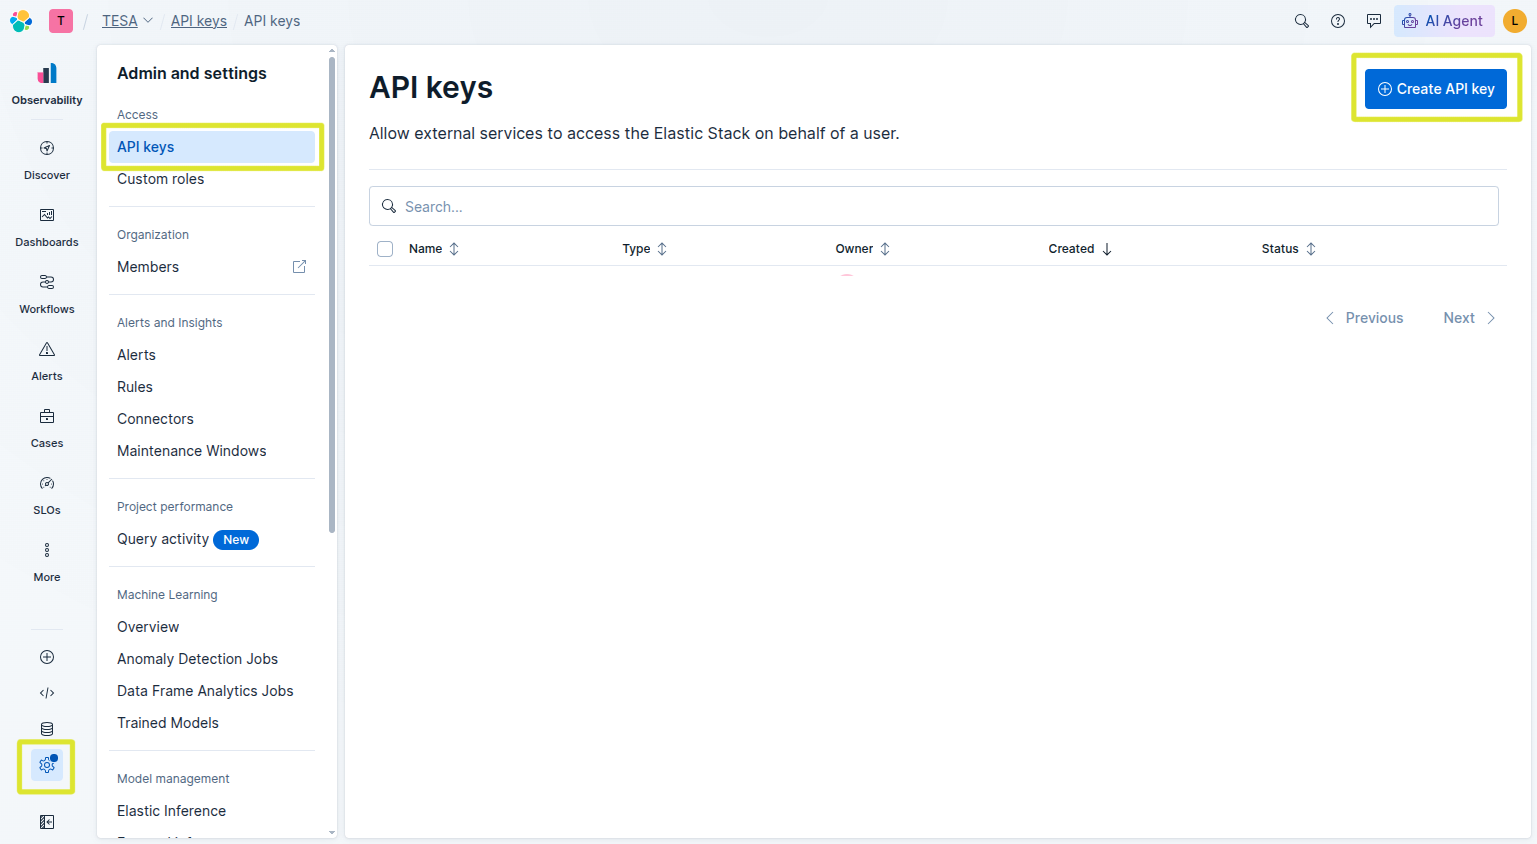Click the scrollbar down arrow in settings panel
This screenshot has height=844, width=1537.
coord(332,832)
